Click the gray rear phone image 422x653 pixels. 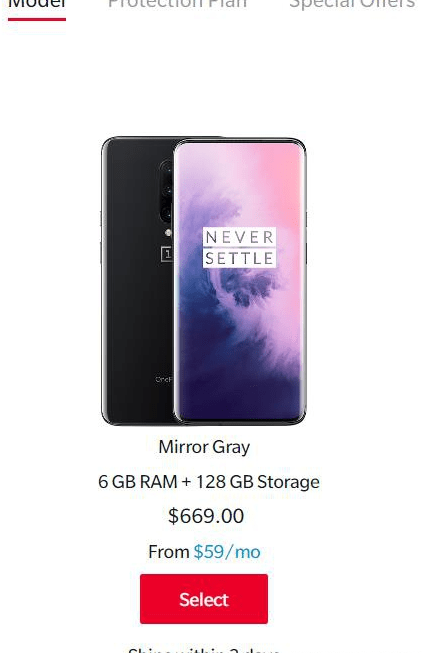point(137,281)
